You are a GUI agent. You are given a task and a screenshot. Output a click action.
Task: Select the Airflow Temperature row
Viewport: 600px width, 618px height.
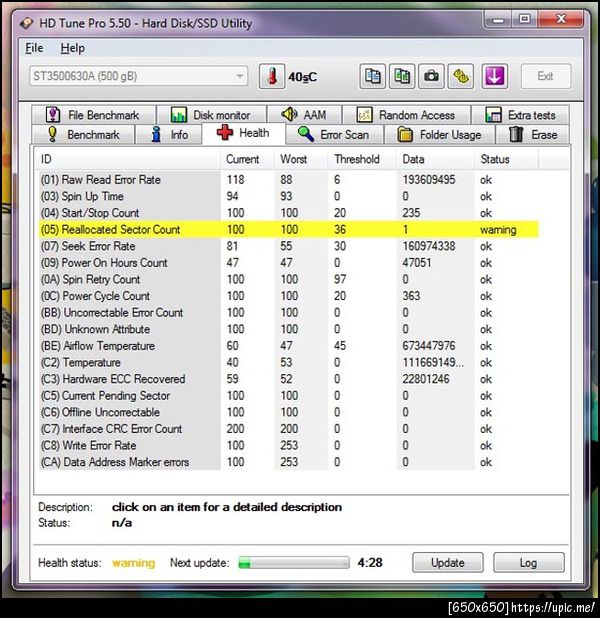click(x=289, y=346)
